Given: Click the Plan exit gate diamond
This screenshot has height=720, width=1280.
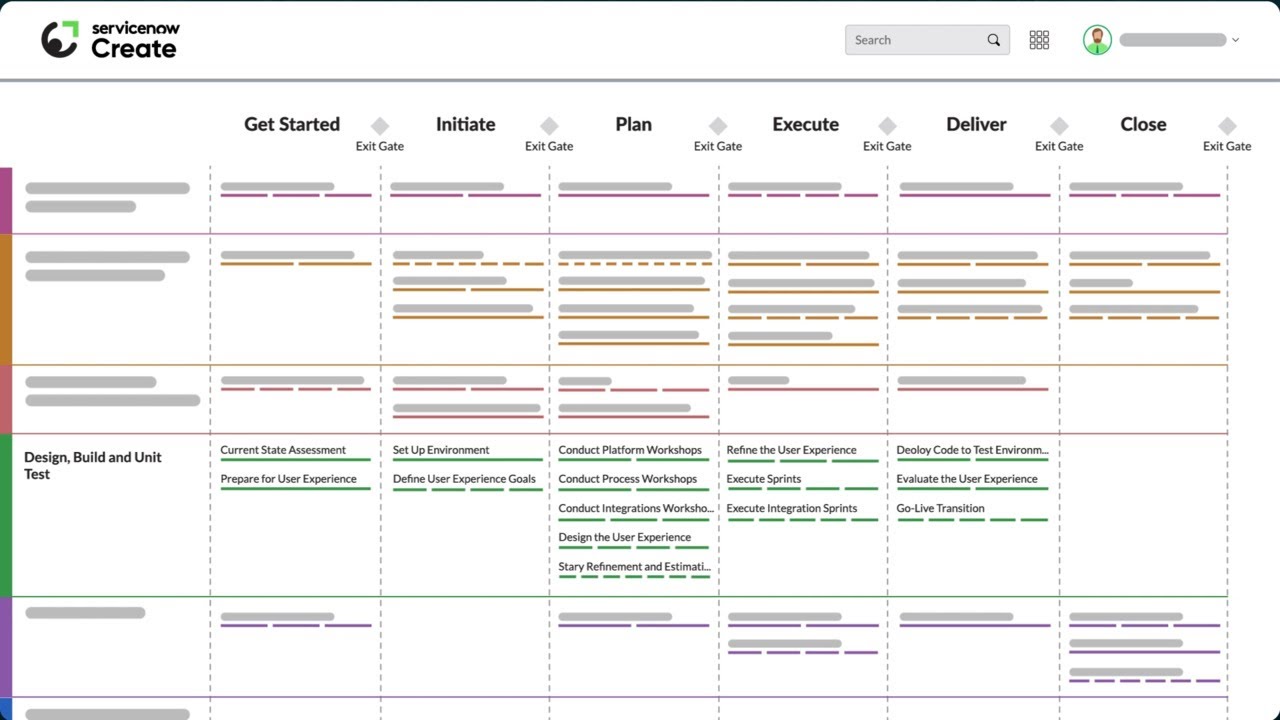Looking at the screenshot, I should (718, 126).
